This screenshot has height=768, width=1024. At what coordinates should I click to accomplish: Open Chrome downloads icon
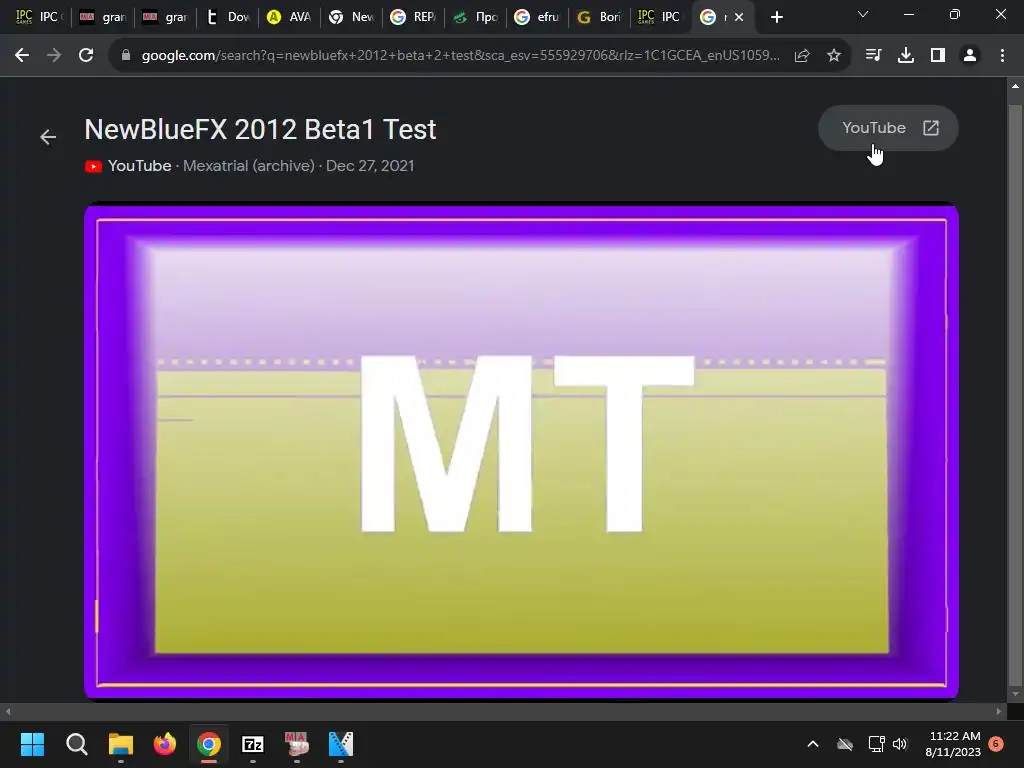(x=906, y=56)
